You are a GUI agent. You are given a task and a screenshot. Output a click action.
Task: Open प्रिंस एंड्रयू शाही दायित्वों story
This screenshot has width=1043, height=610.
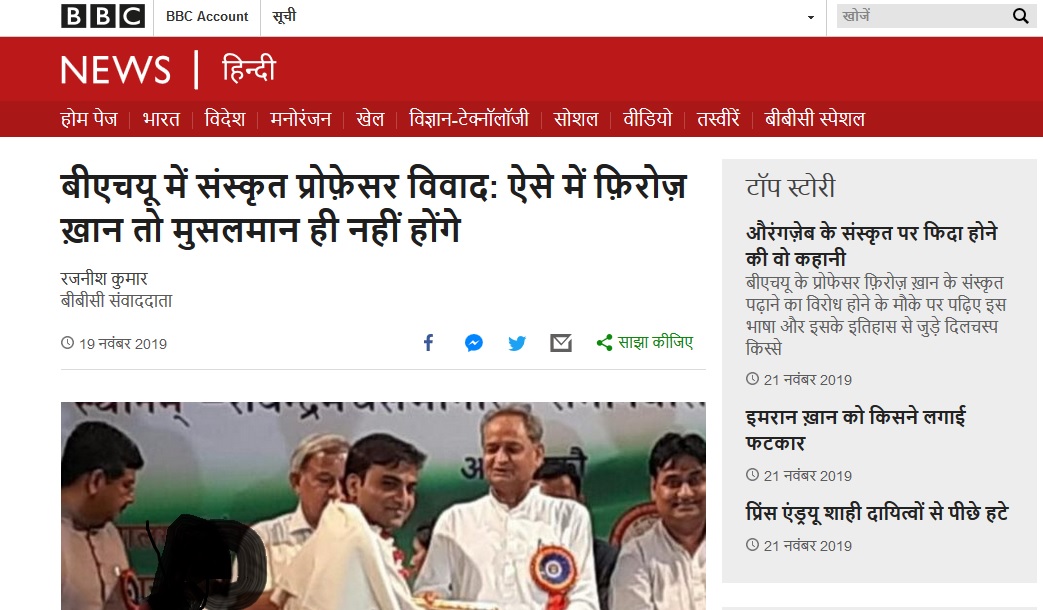(x=877, y=513)
